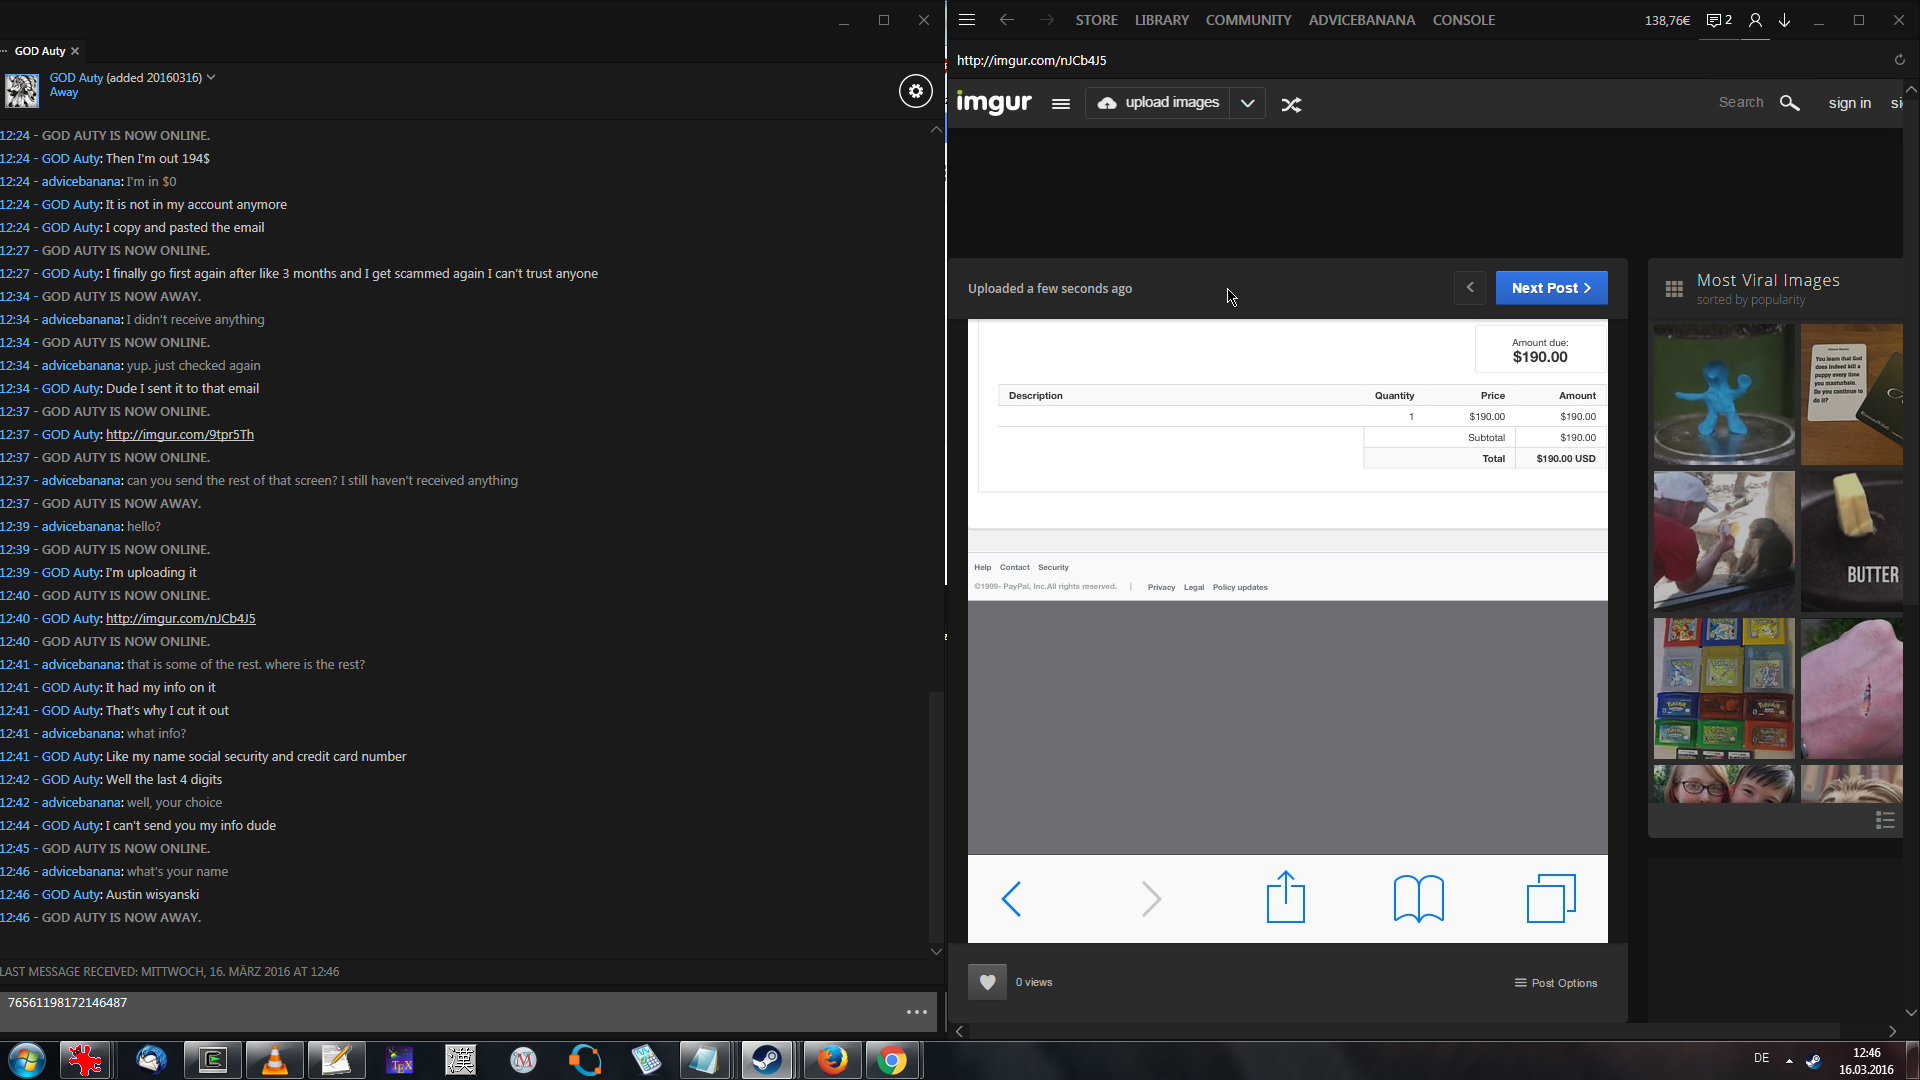Open Steam friends profile icon
This screenshot has width=1920, height=1080.
1755,20
